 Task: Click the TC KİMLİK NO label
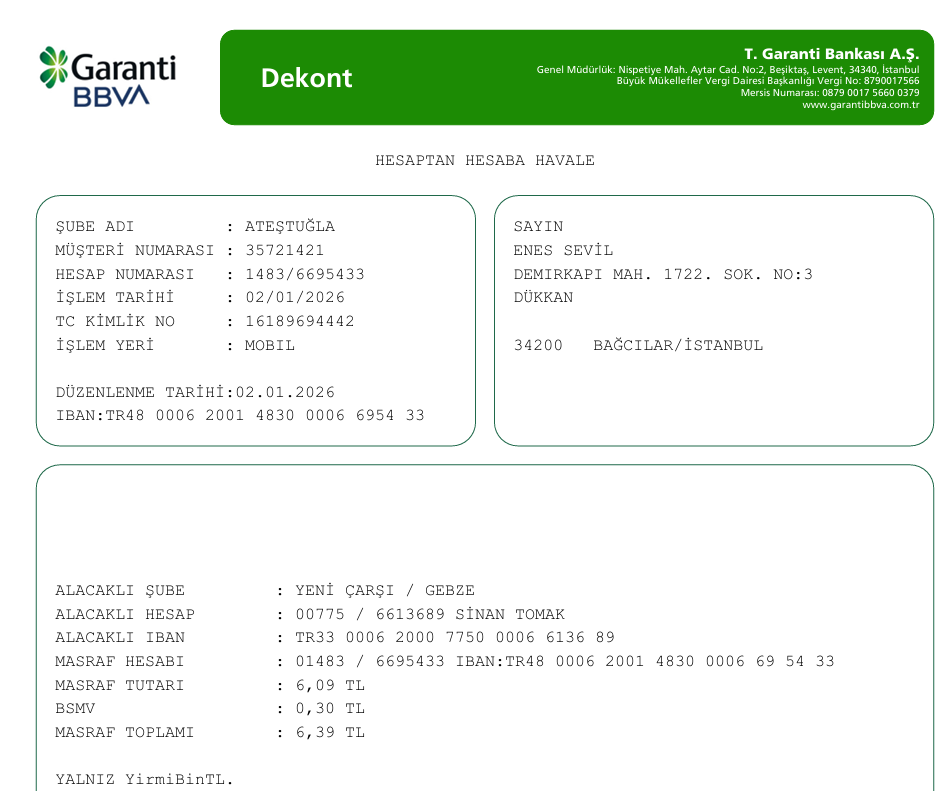(115, 321)
